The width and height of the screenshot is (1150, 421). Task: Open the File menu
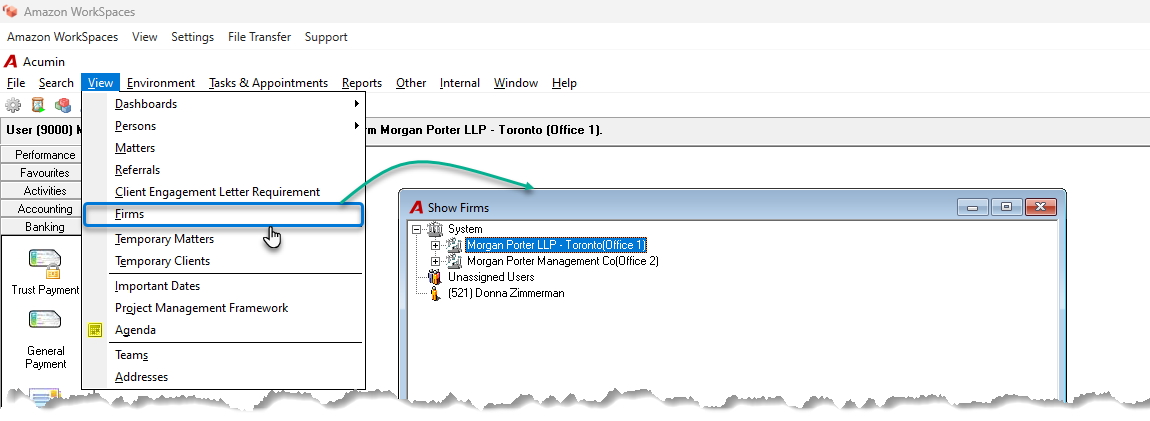pyautogui.click(x=16, y=83)
